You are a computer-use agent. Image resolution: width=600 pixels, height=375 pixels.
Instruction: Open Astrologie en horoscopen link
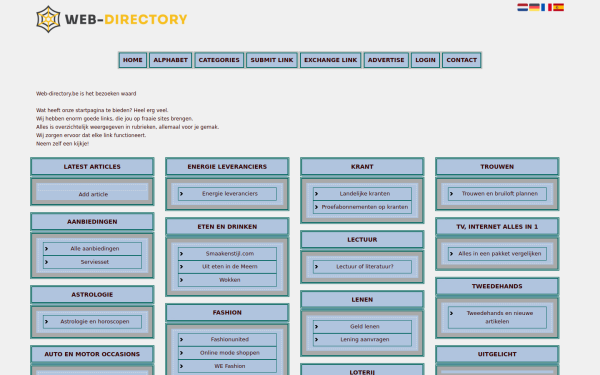pos(95,322)
